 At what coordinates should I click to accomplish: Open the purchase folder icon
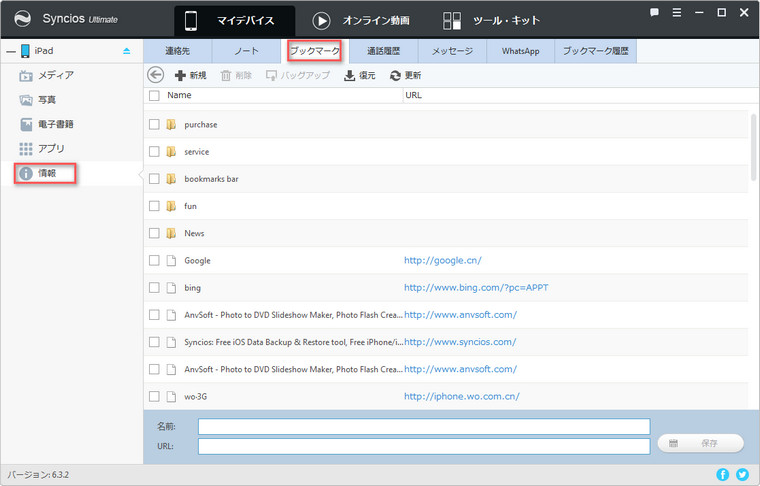[x=171, y=125]
